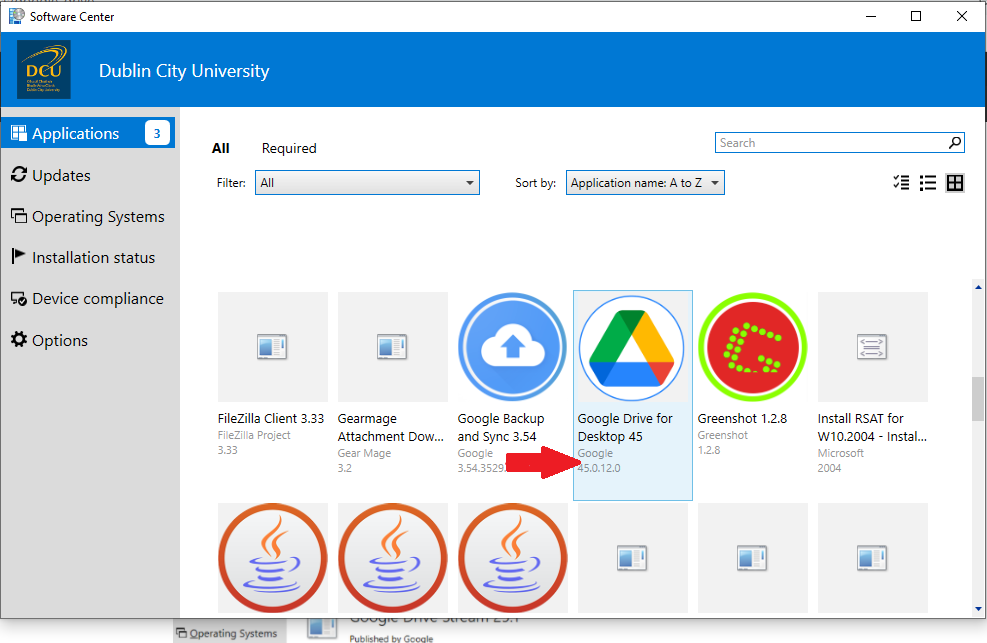Click version text 45.0.12.0
The width and height of the screenshot is (987, 643).
point(599,468)
